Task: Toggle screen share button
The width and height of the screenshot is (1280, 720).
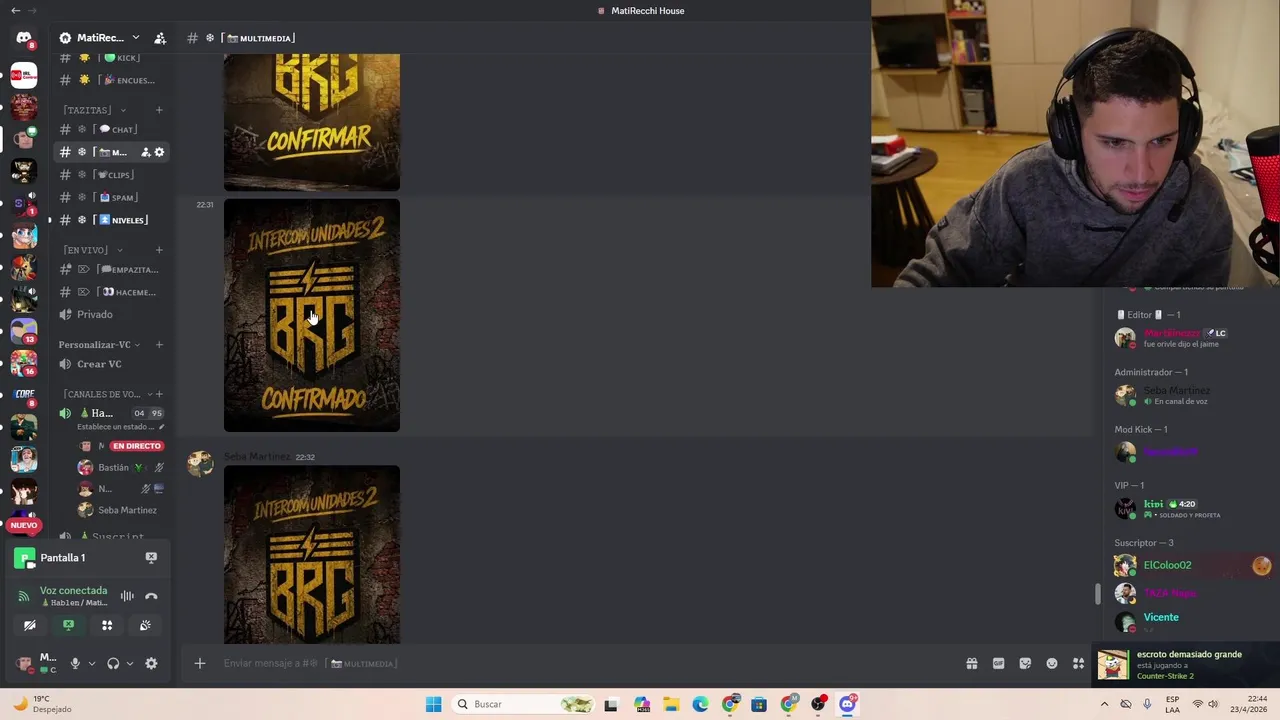Action: pyautogui.click(x=68, y=625)
